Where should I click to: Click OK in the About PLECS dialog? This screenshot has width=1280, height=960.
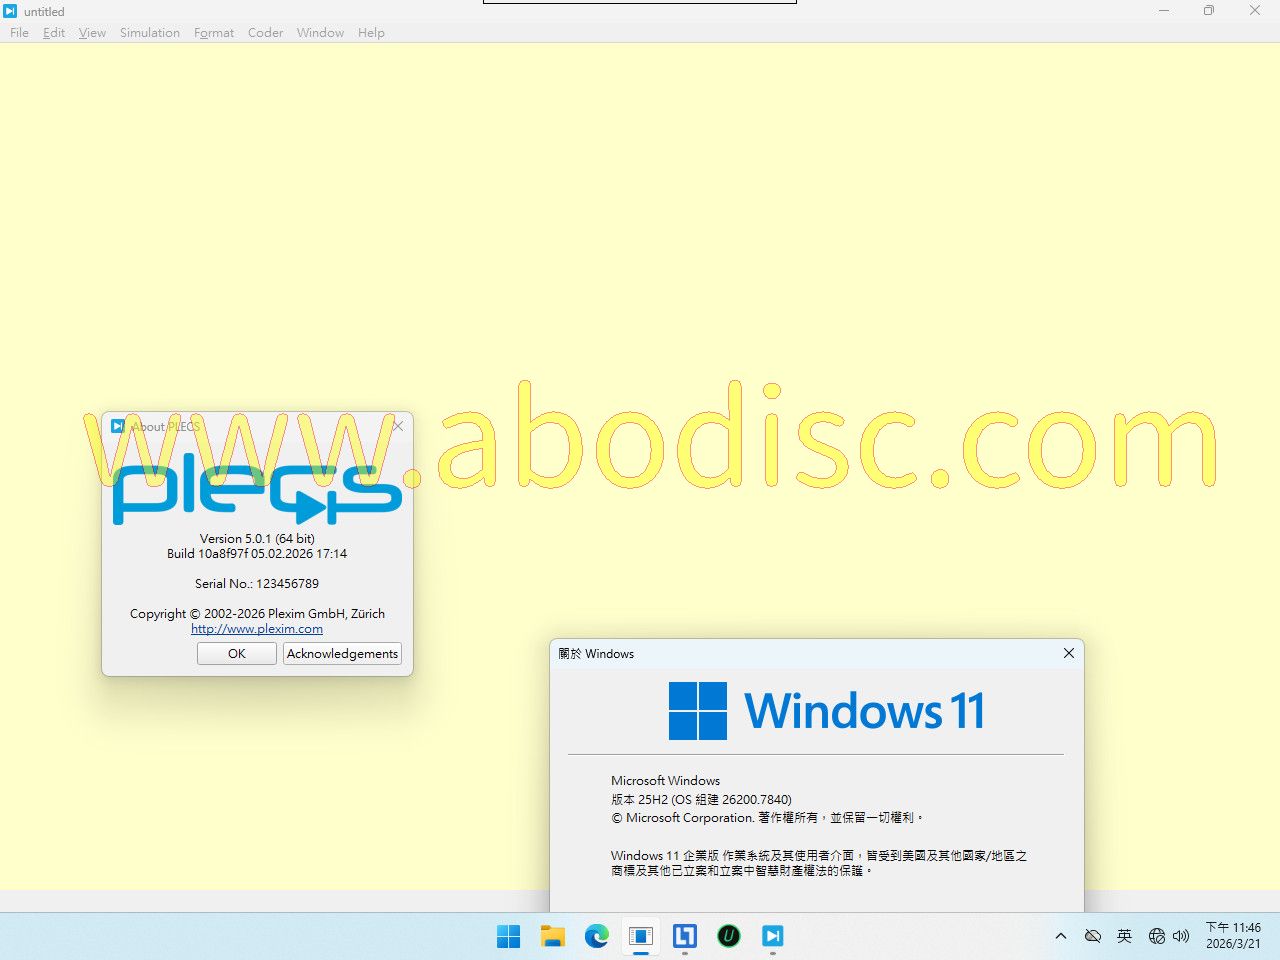click(x=237, y=654)
